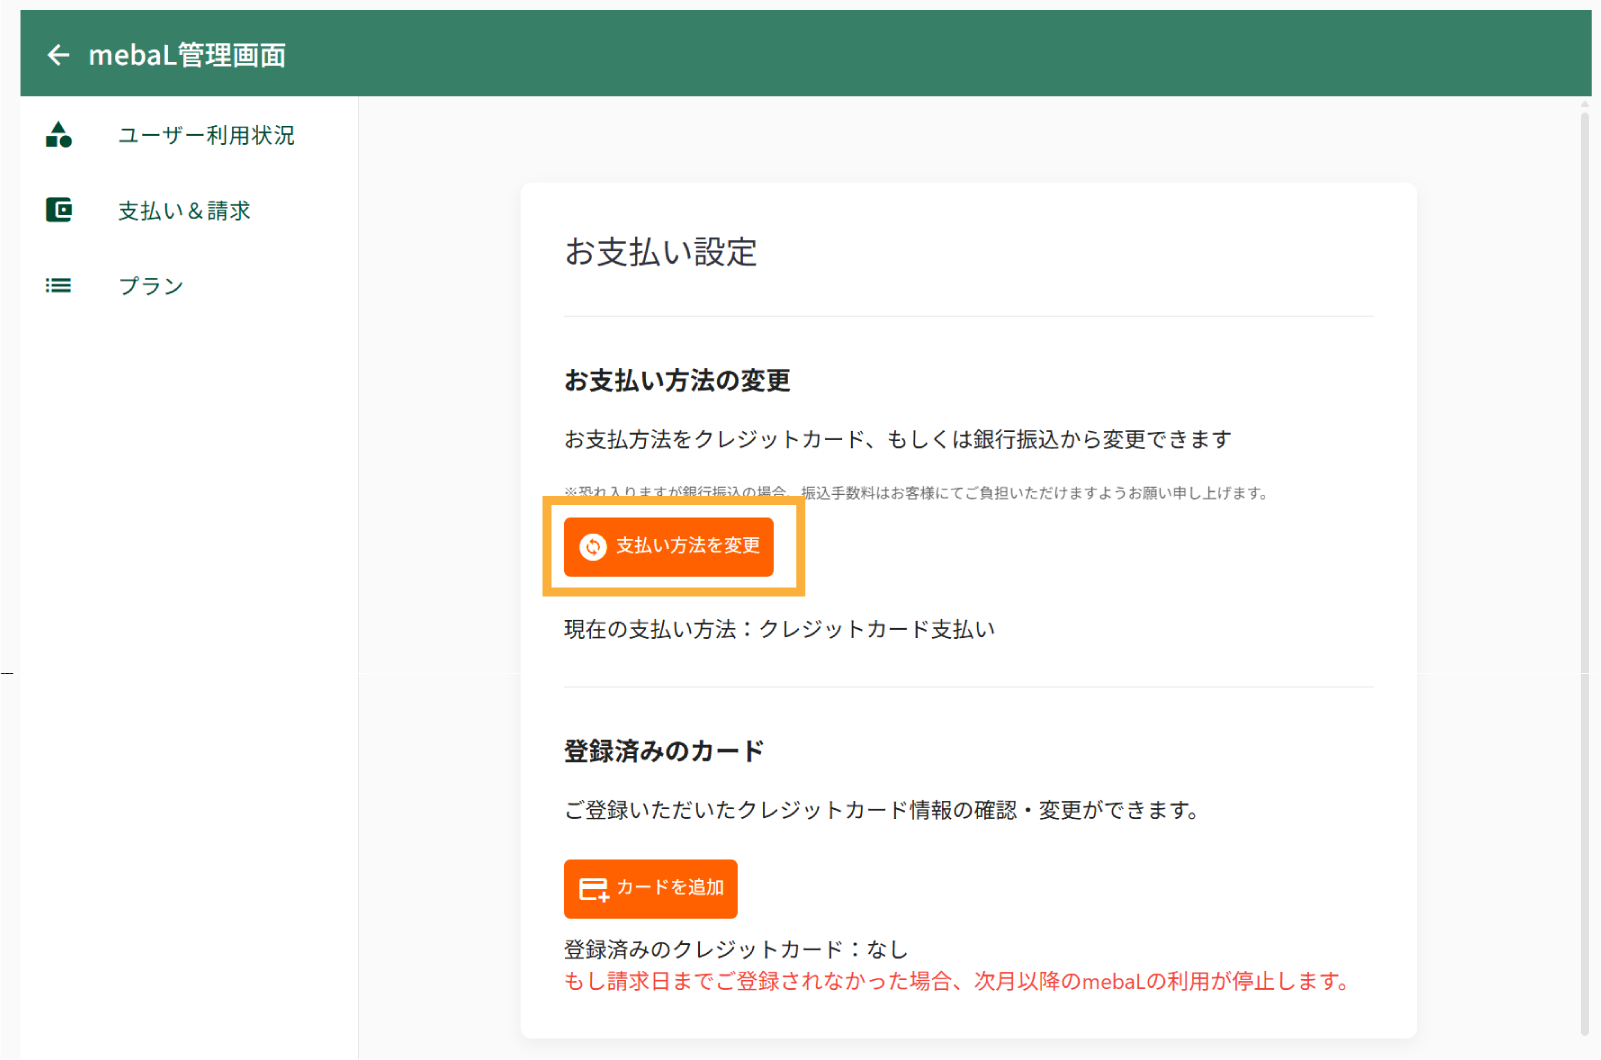The height and width of the screenshot is (1060, 1601).
Task: Click the 登録済みのクレジットカード：なし text
Action: click(x=736, y=949)
